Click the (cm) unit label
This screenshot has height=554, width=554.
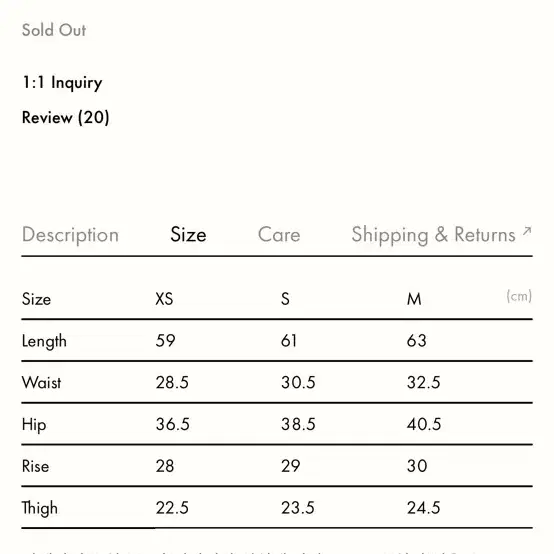click(x=519, y=296)
